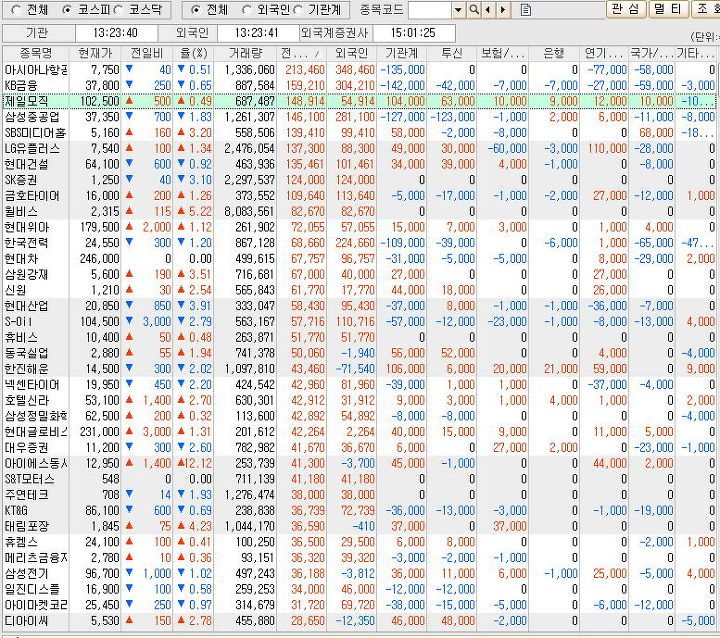Sort by the 은행 column header
The image size is (720, 638).
(553, 53)
